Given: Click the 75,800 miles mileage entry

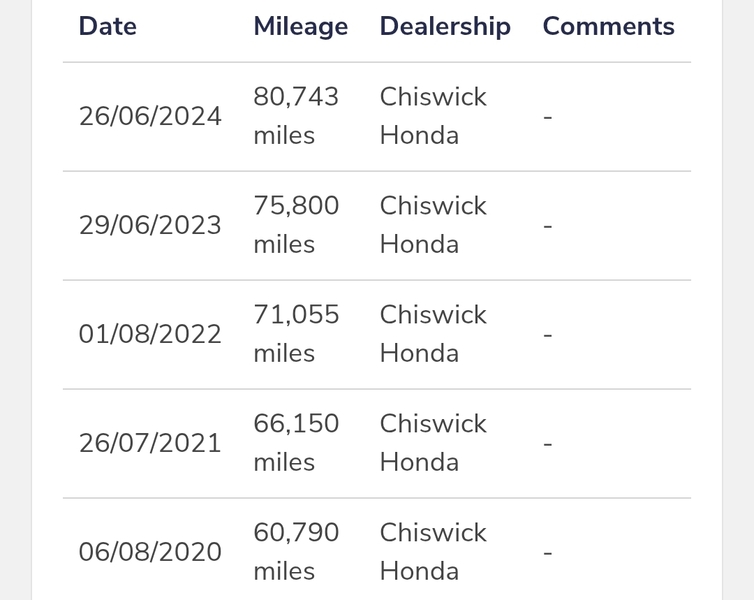Looking at the screenshot, I should [x=296, y=225].
